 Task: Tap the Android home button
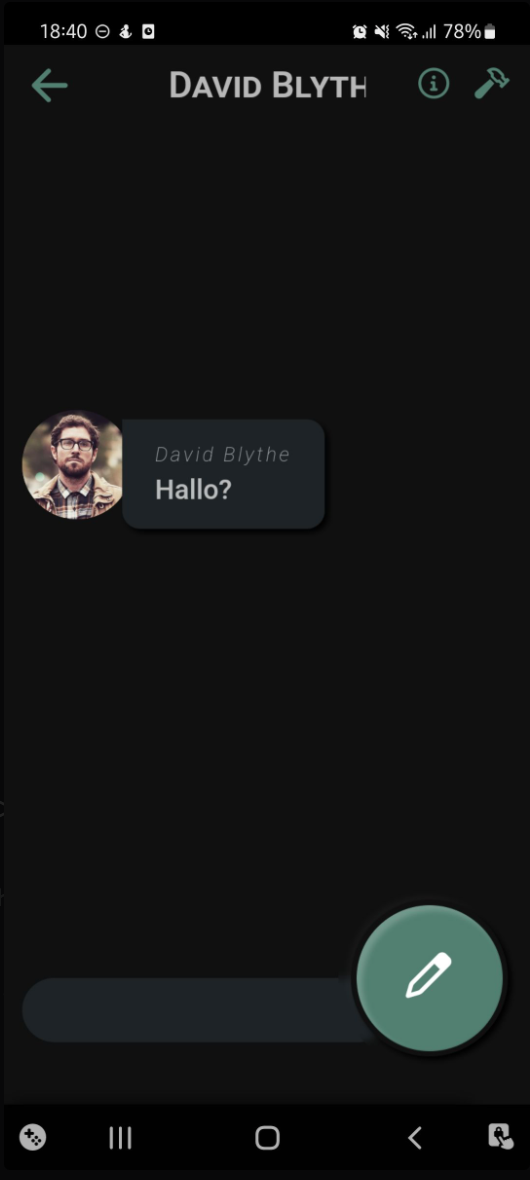click(267, 1137)
